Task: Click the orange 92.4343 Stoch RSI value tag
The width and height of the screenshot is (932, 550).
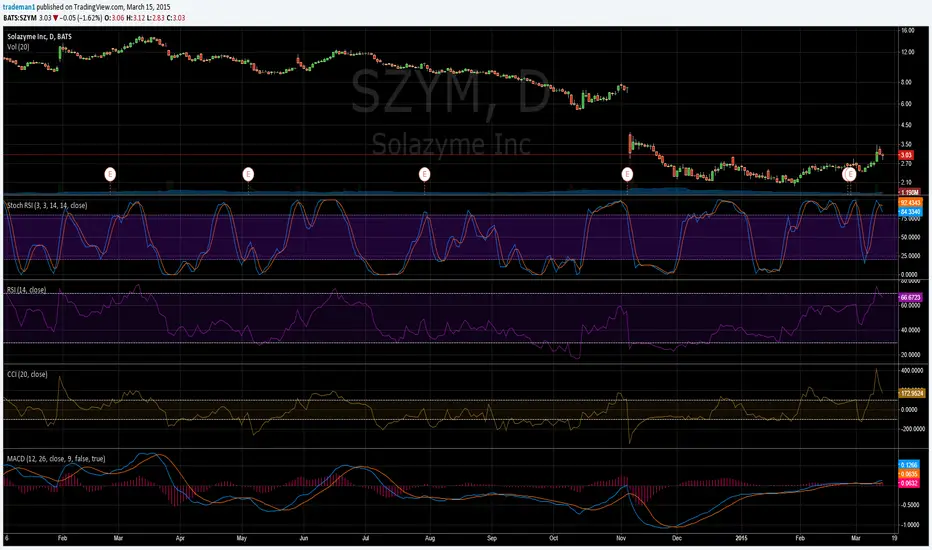Action: click(910, 203)
